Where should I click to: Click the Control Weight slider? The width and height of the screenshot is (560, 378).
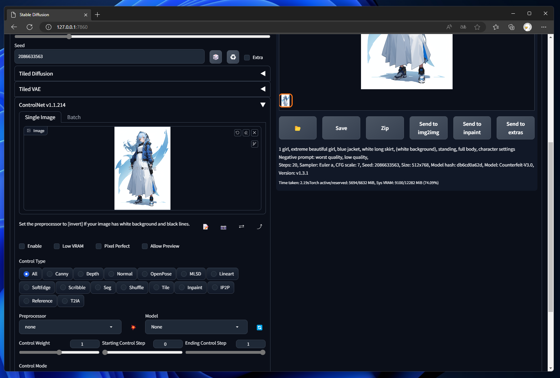(59, 352)
